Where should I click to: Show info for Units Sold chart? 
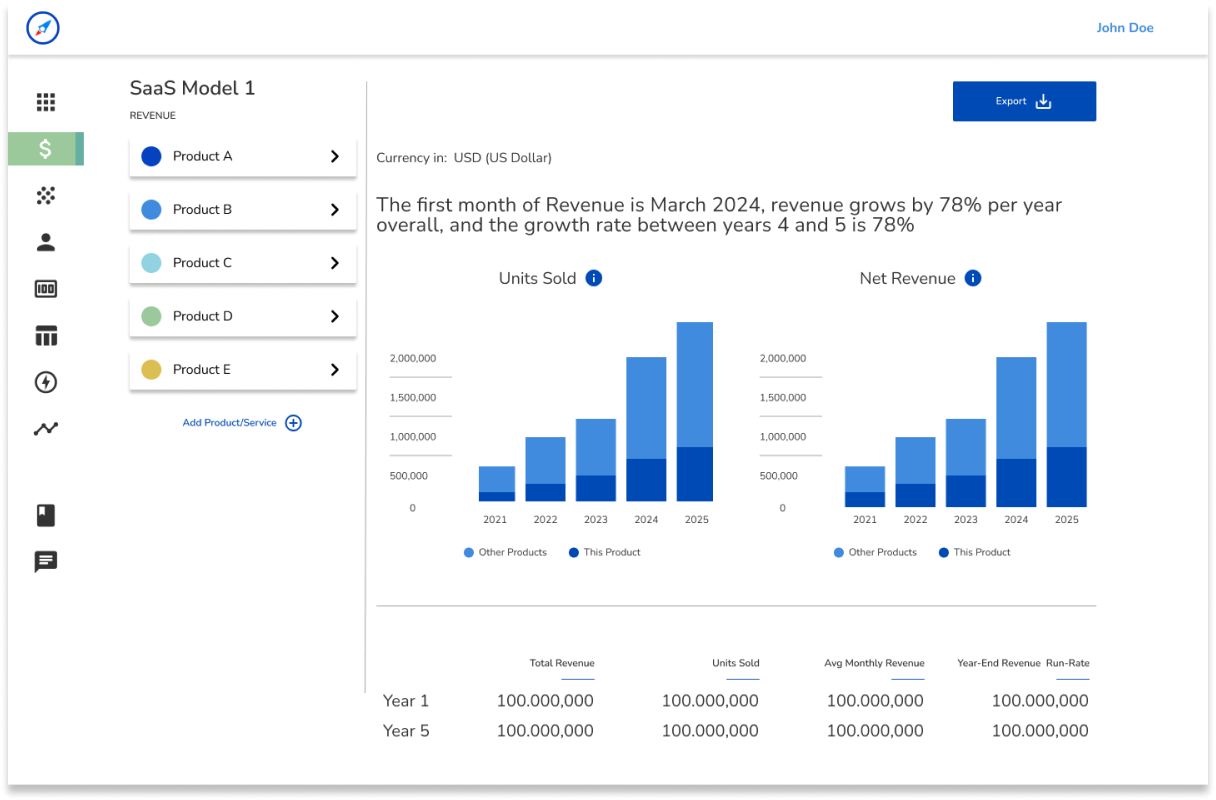[x=594, y=278]
